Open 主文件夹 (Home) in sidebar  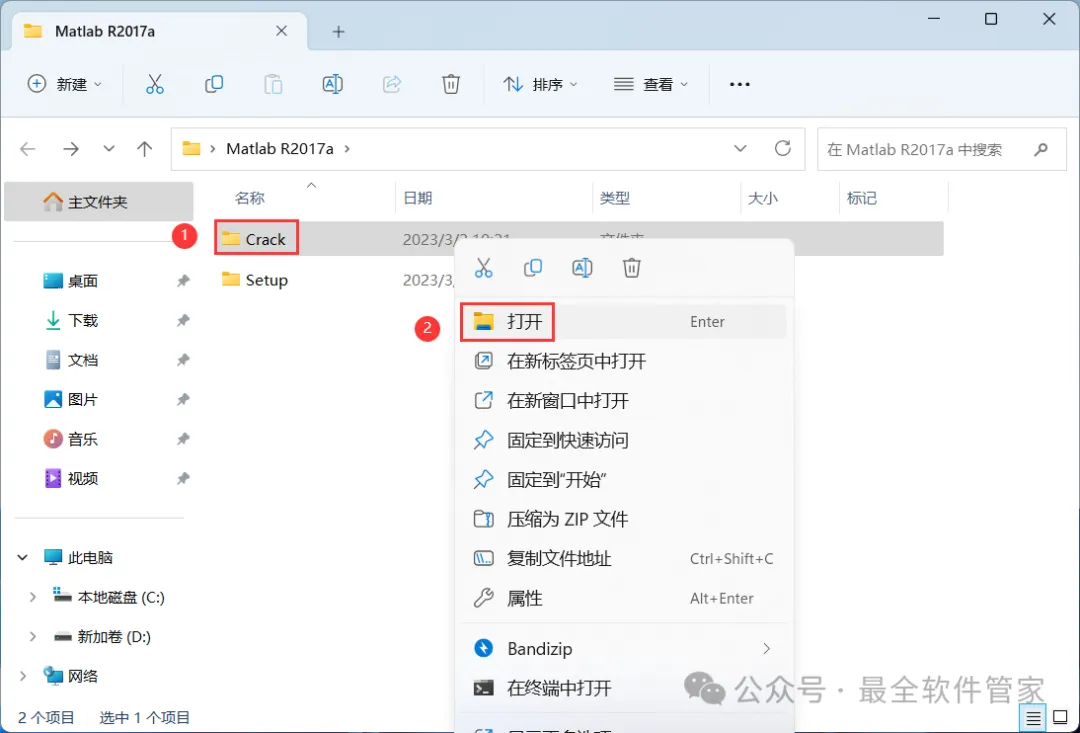(98, 202)
